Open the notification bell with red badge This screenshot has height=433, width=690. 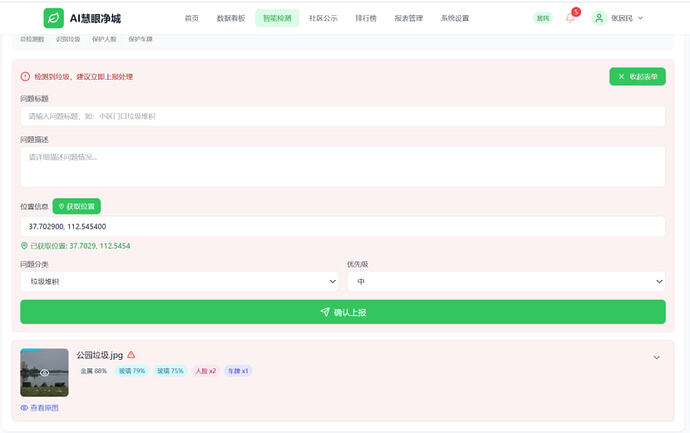(570, 18)
